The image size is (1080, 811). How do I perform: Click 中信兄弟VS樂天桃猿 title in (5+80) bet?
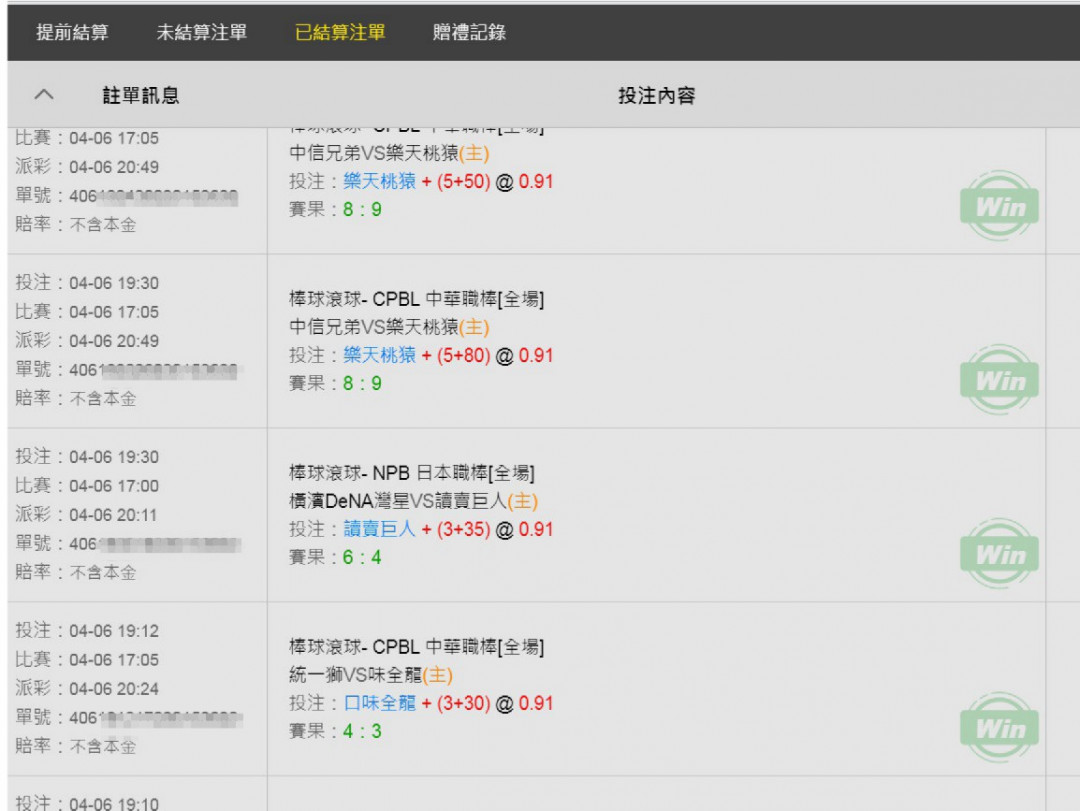pyautogui.click(x=389, y=327)
